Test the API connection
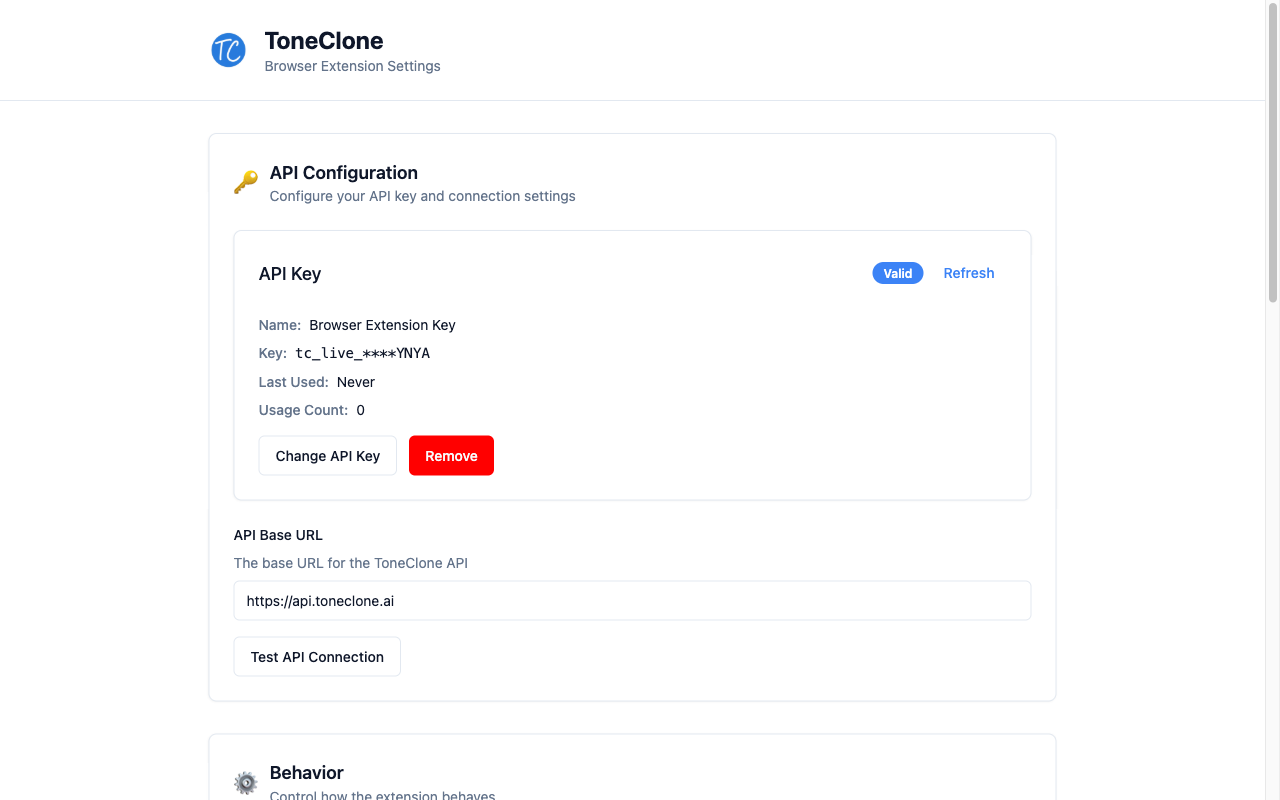This screenshot has height=800, width=1280. (x=317, y=656)
